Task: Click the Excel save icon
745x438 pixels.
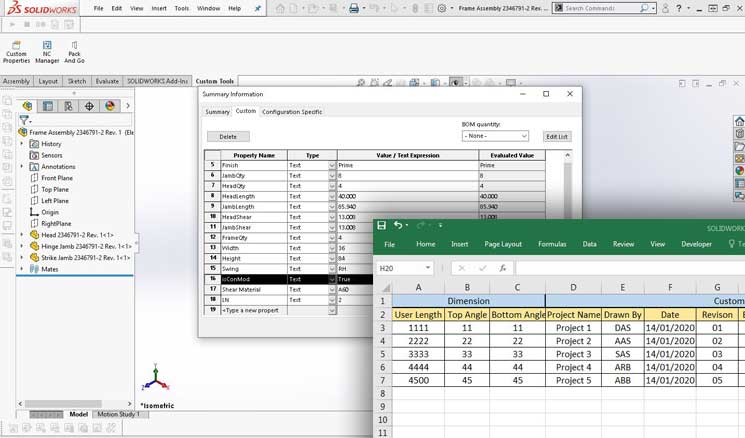Action: coord(382,225)
